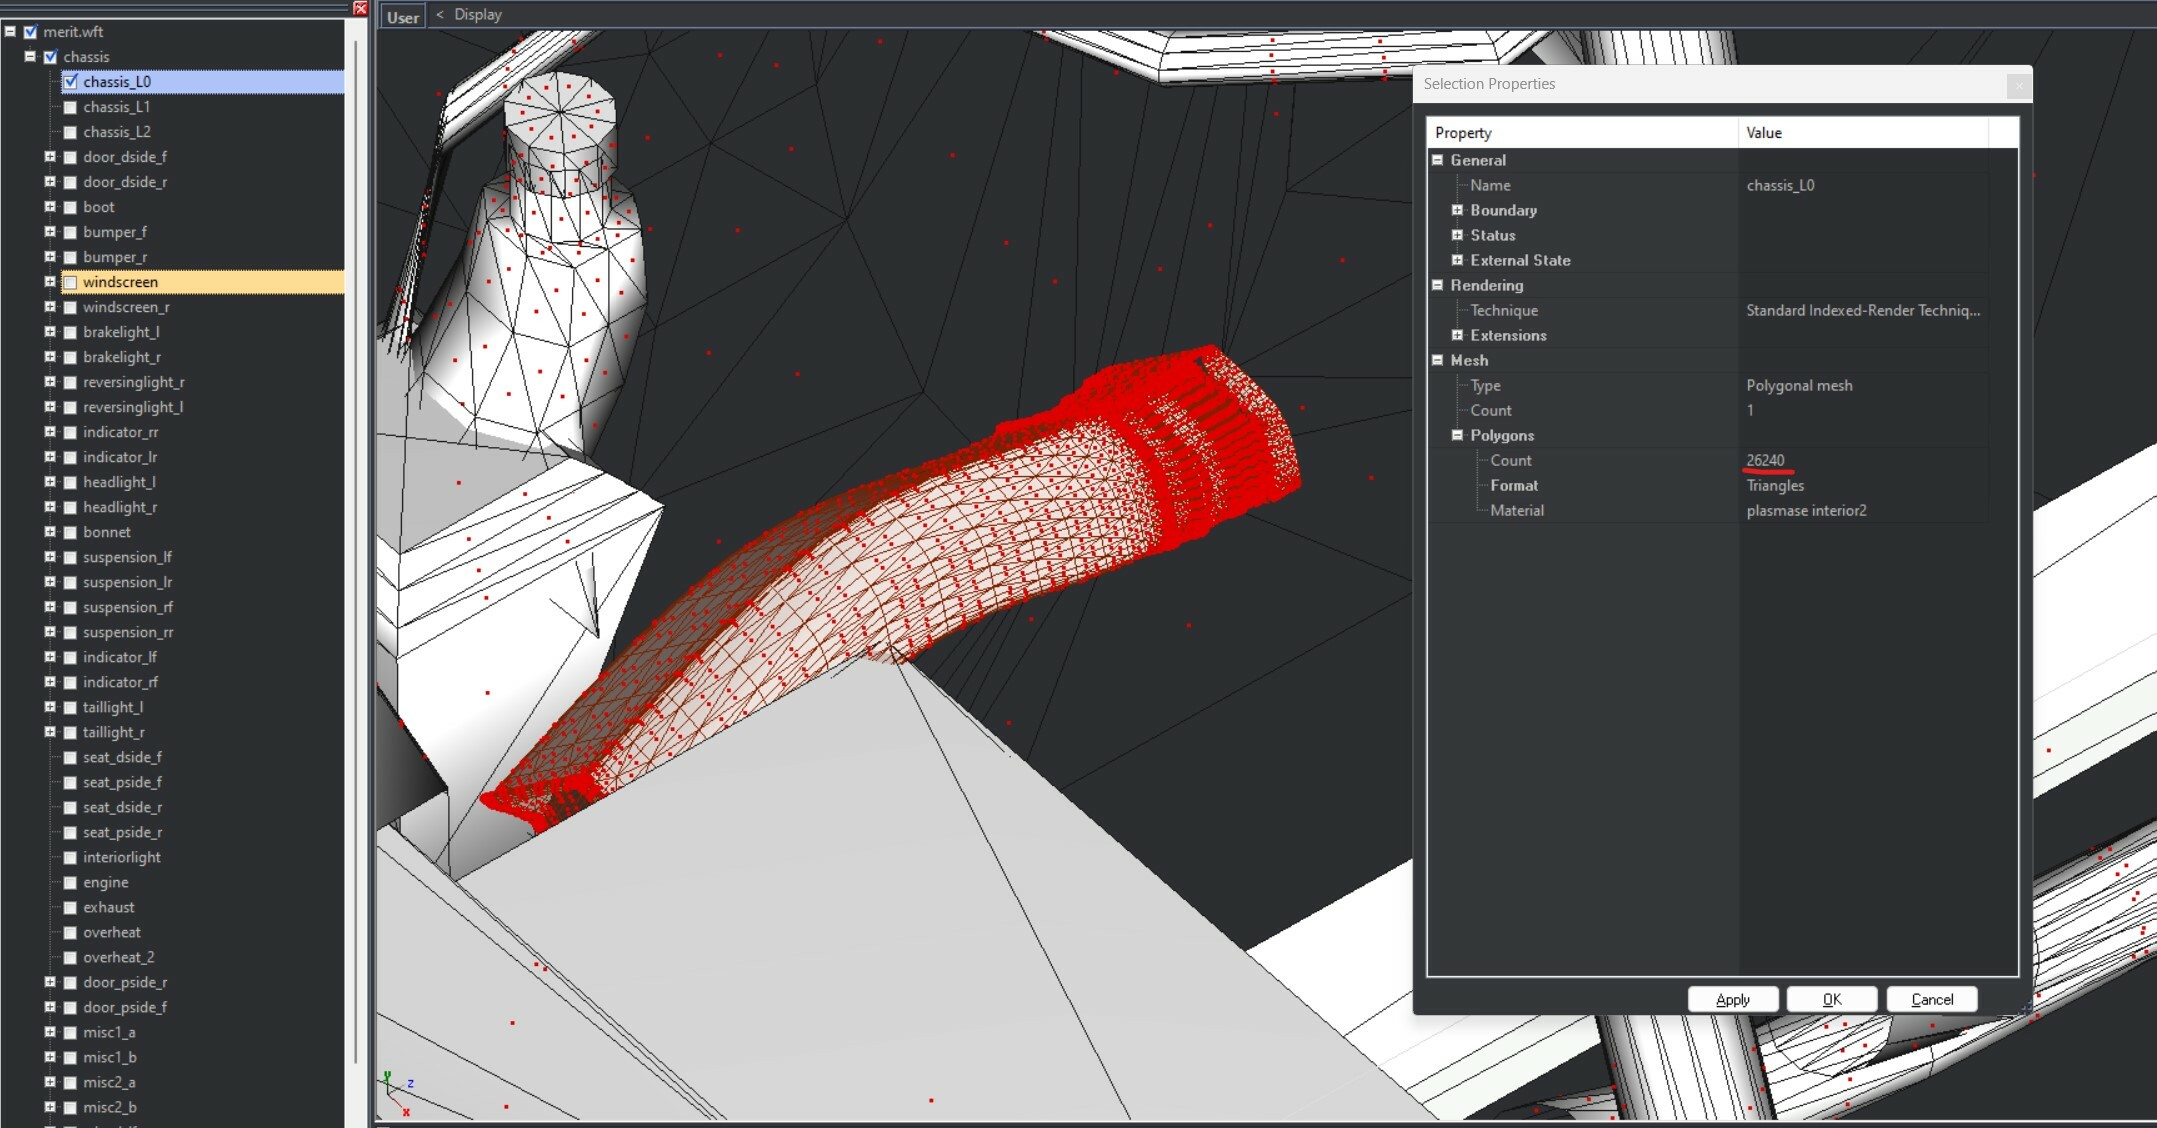Cancel the Selection Properties dialog

pyautogui.click(x=1931, y=999)
